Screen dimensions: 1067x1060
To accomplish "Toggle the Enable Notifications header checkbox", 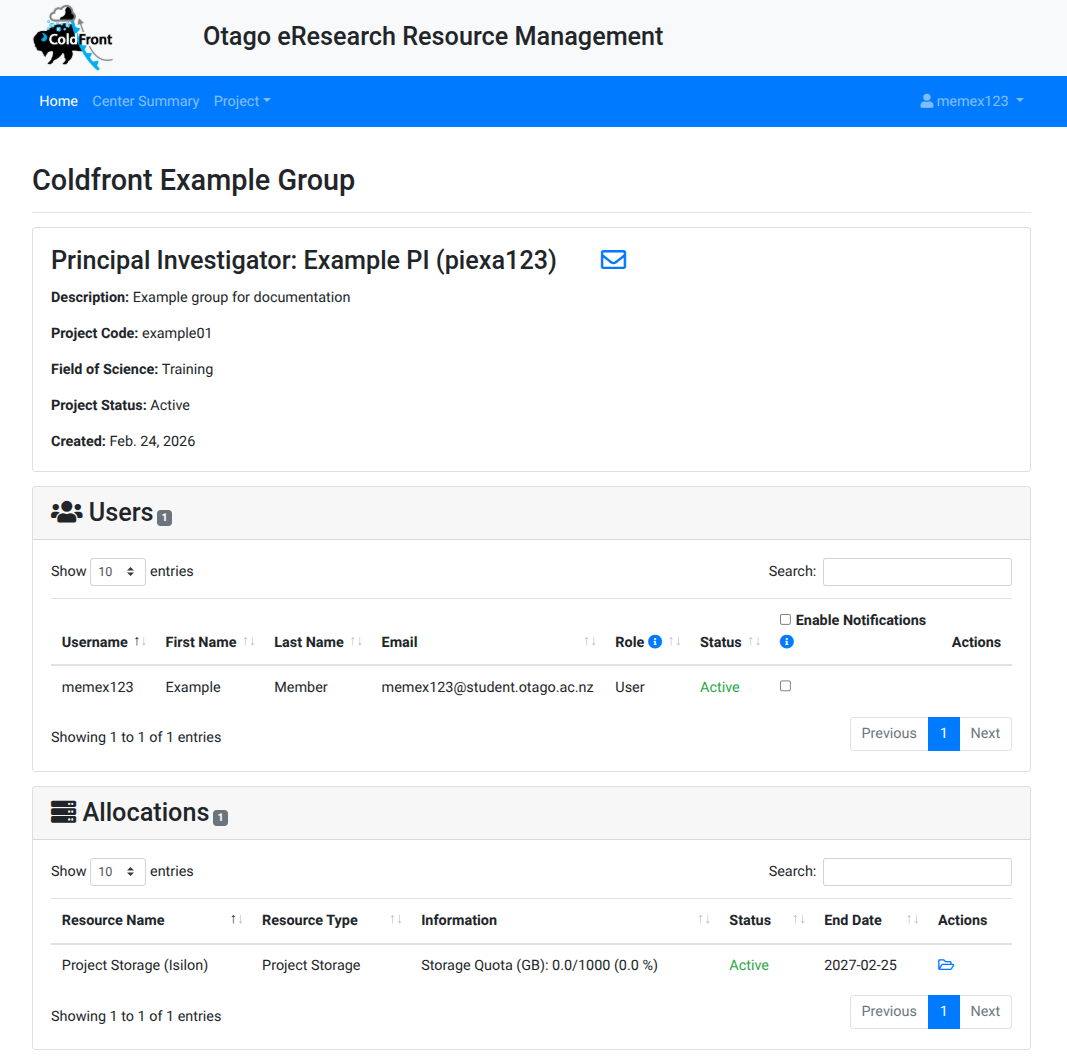I will click(785, 619).
